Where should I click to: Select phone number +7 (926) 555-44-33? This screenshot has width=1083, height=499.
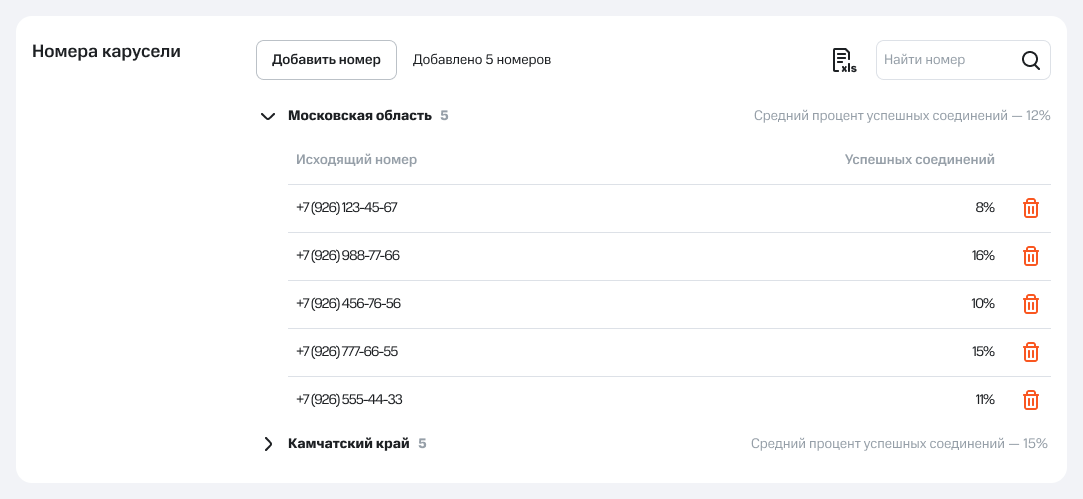pos(349,400)
